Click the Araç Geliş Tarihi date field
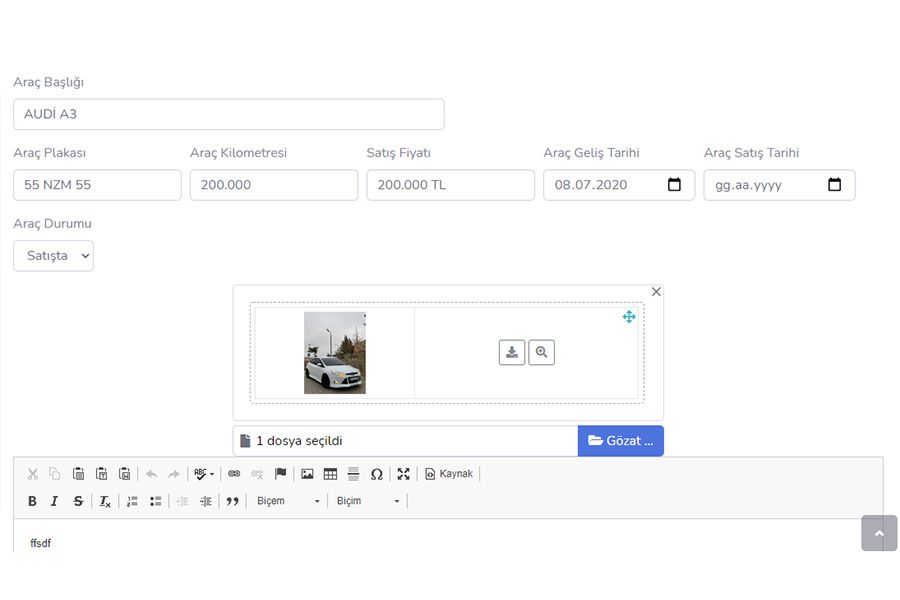 619,185
